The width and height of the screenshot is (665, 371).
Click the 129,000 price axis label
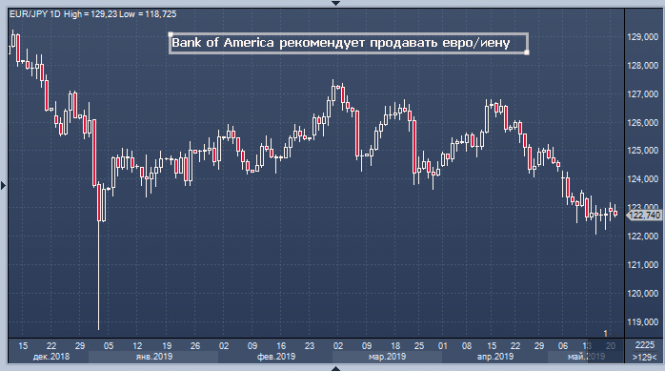tap(643, 37)
